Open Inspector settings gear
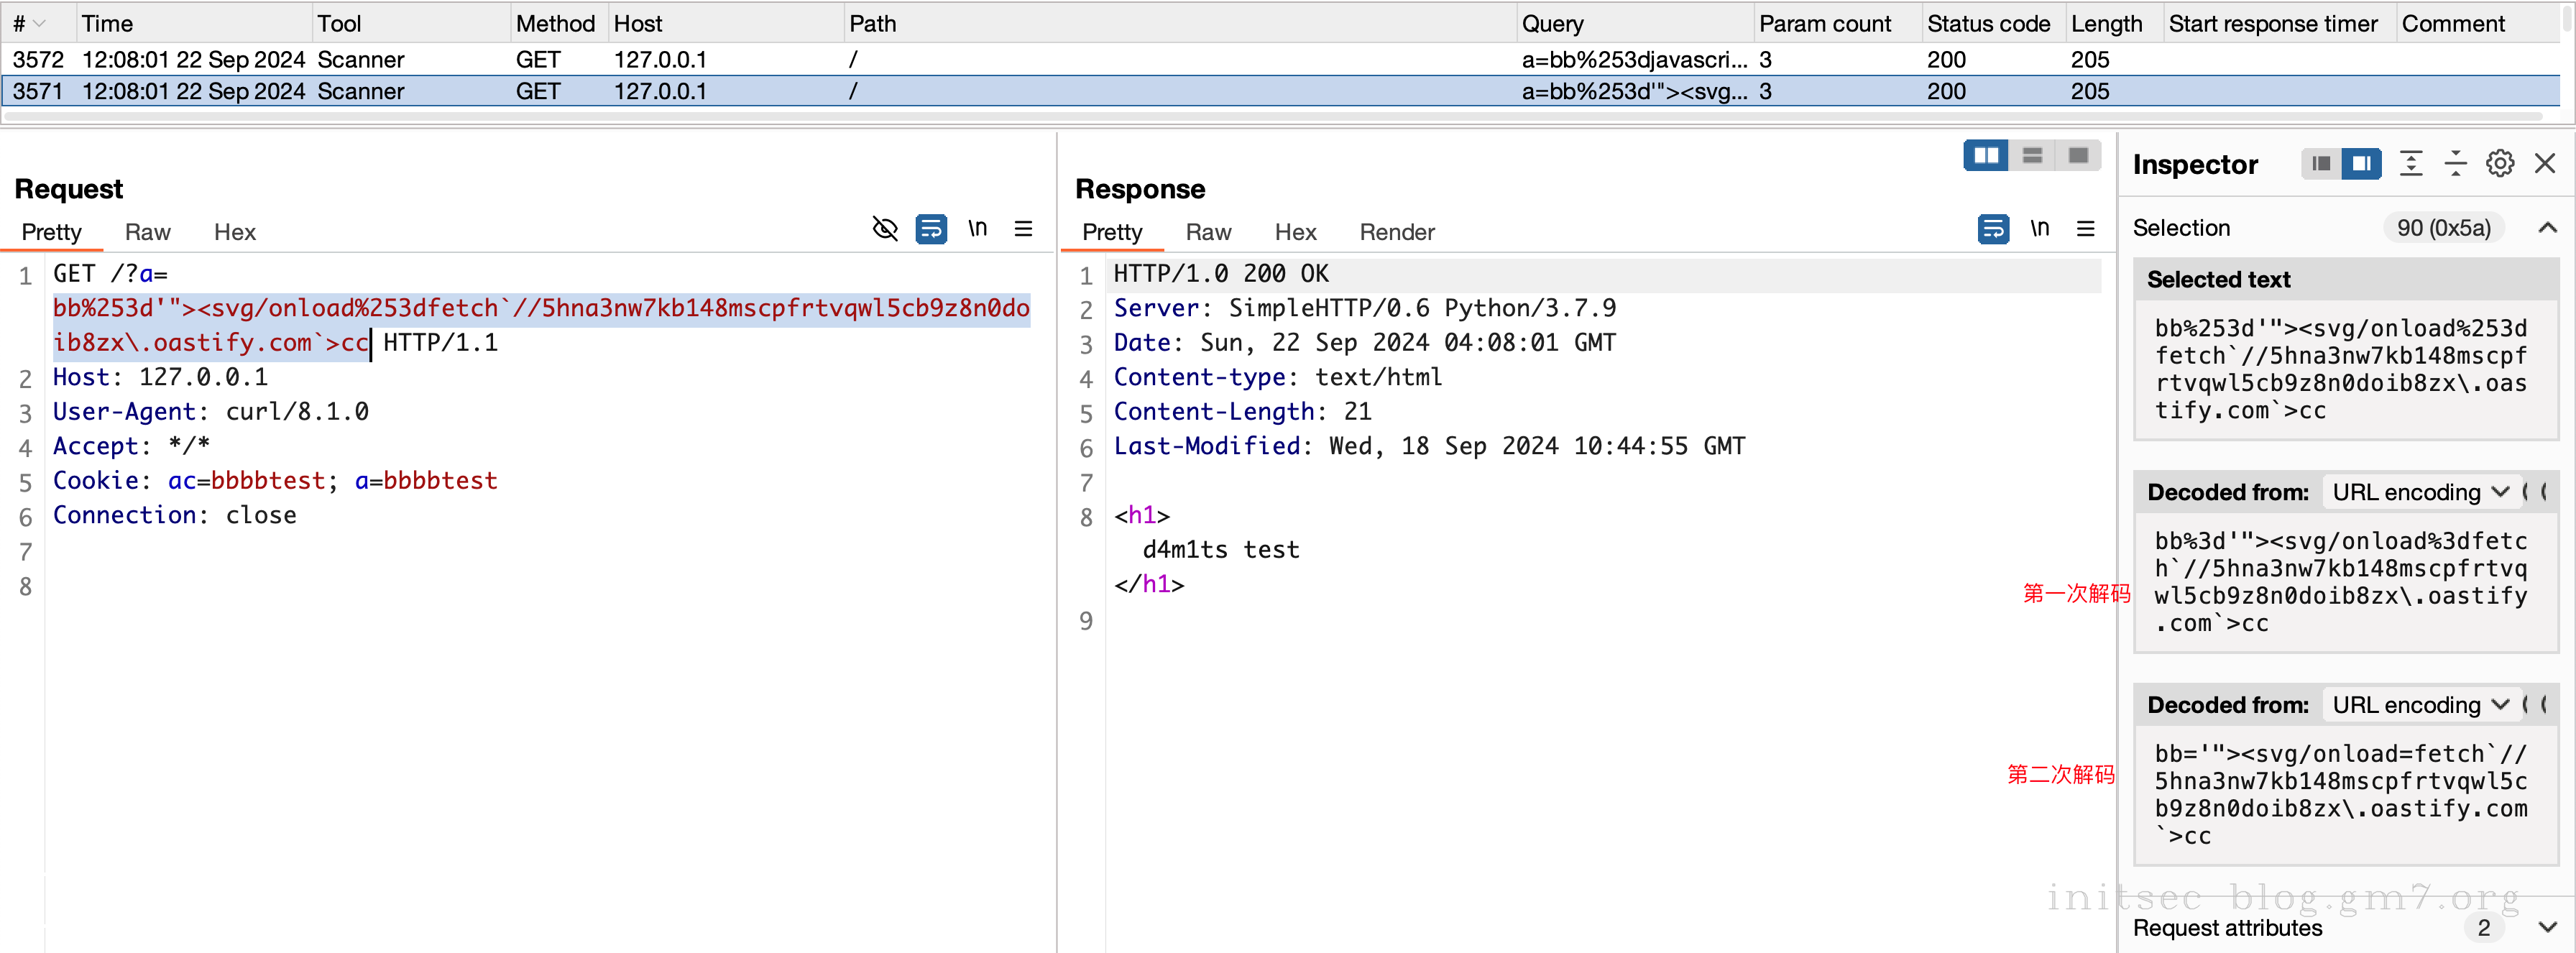The height and width of the screenshot is (953, 2576). 2499,163
